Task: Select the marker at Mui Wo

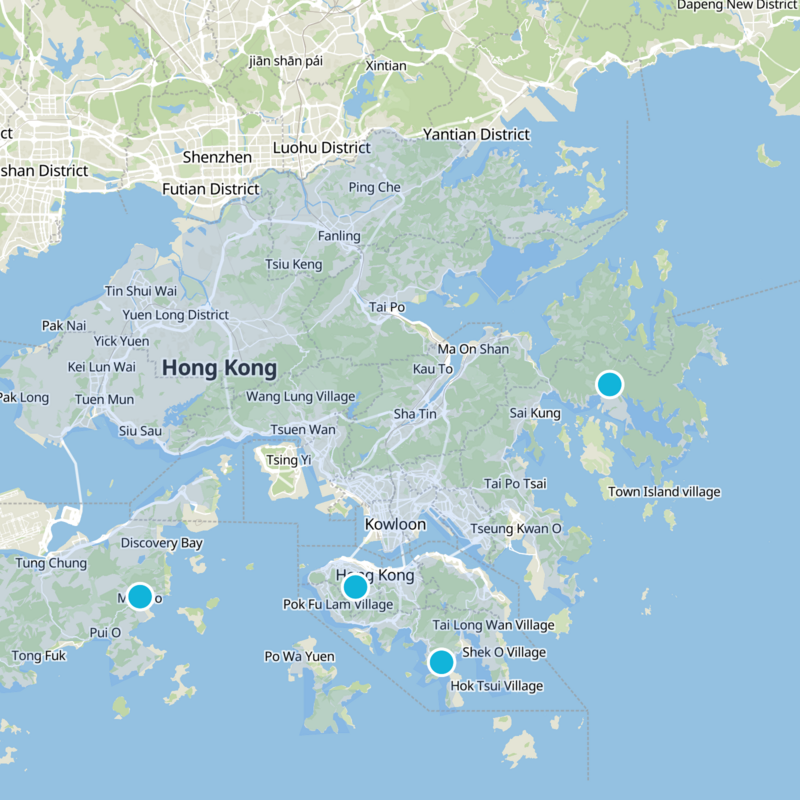Action: 140,596
